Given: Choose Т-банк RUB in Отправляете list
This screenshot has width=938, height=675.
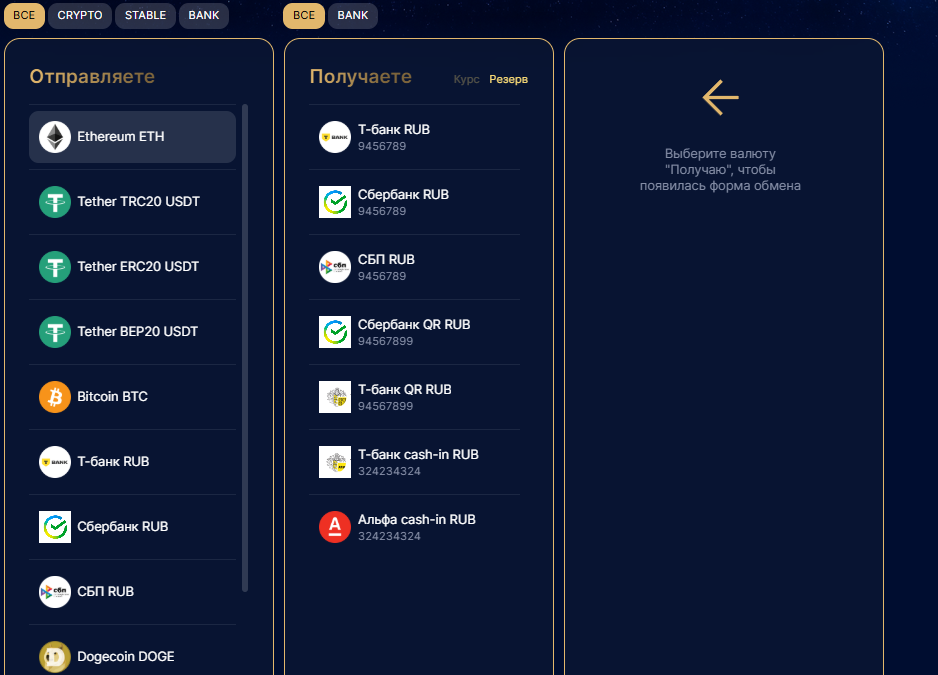Looking at the screenshot, I should pos(132,462).
